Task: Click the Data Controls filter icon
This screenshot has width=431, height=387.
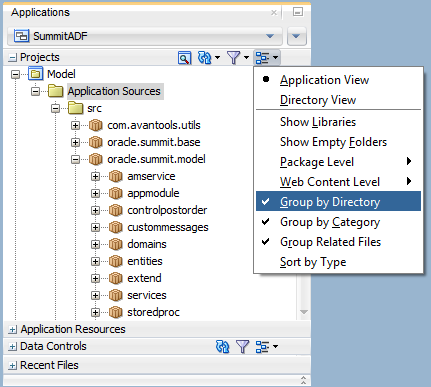Action: pos(242,347)
